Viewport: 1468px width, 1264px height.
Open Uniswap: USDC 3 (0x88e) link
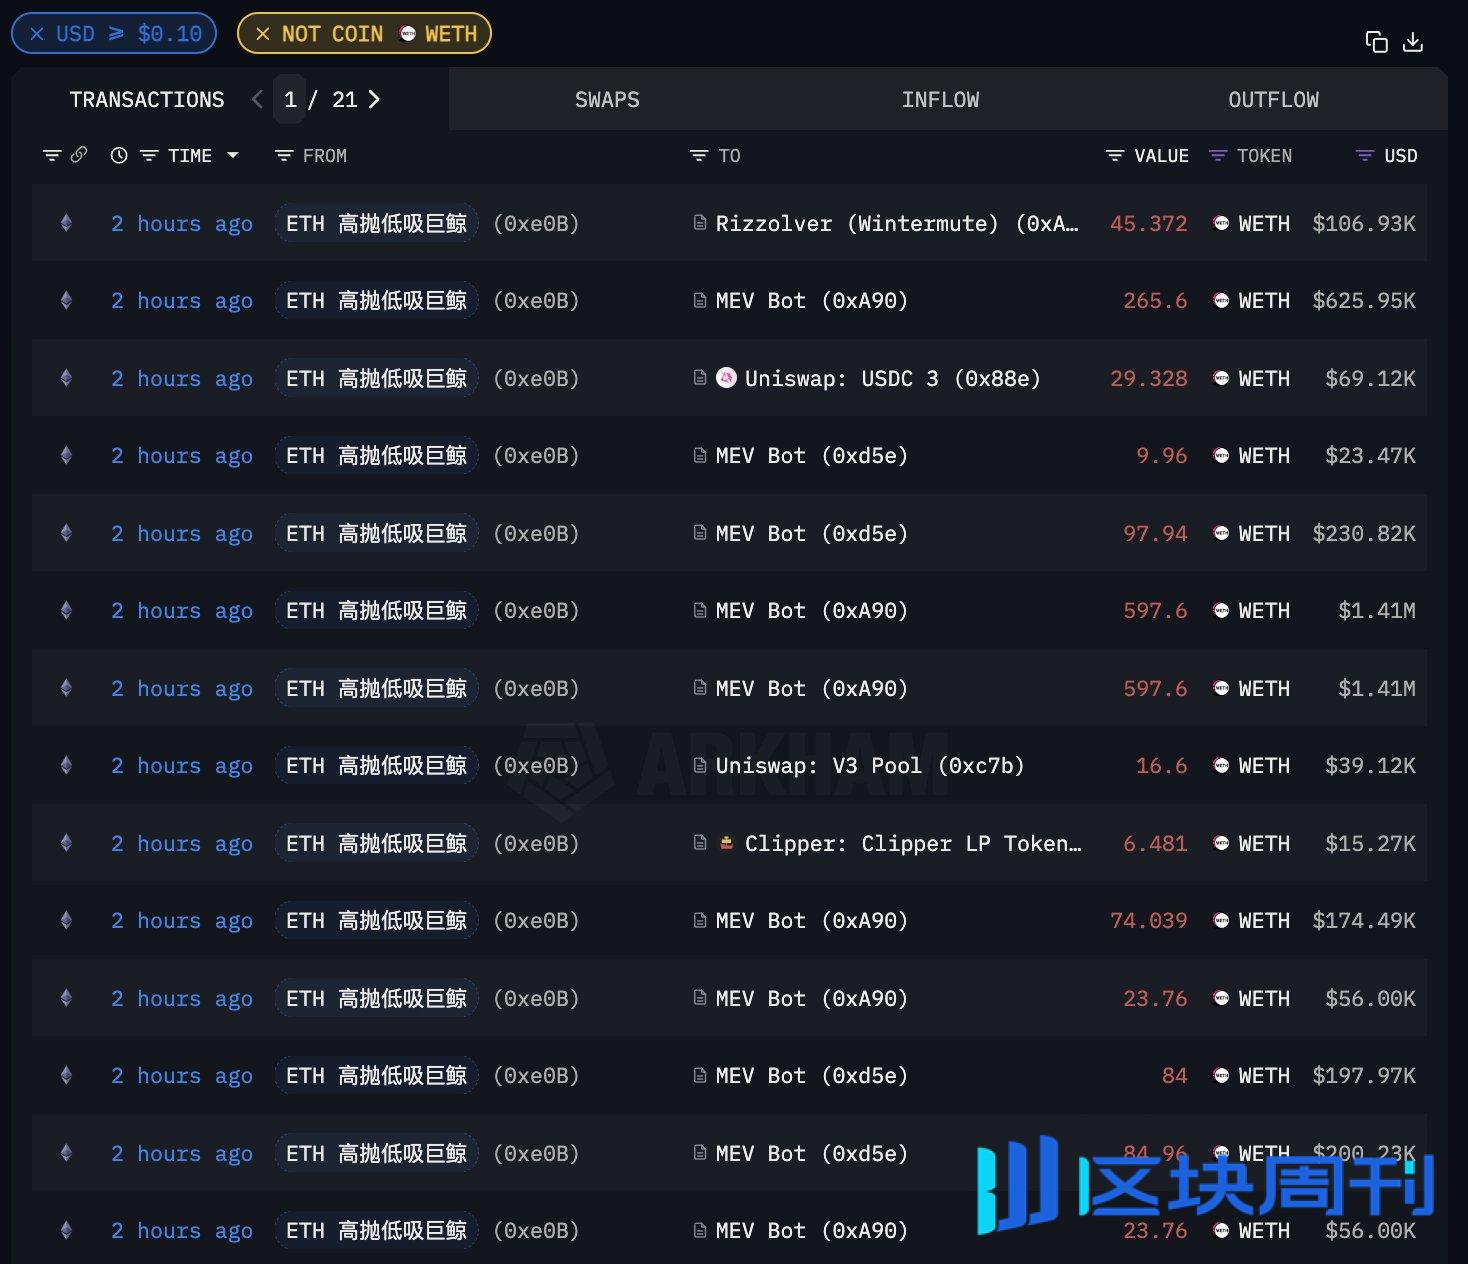tap(891, 379)
